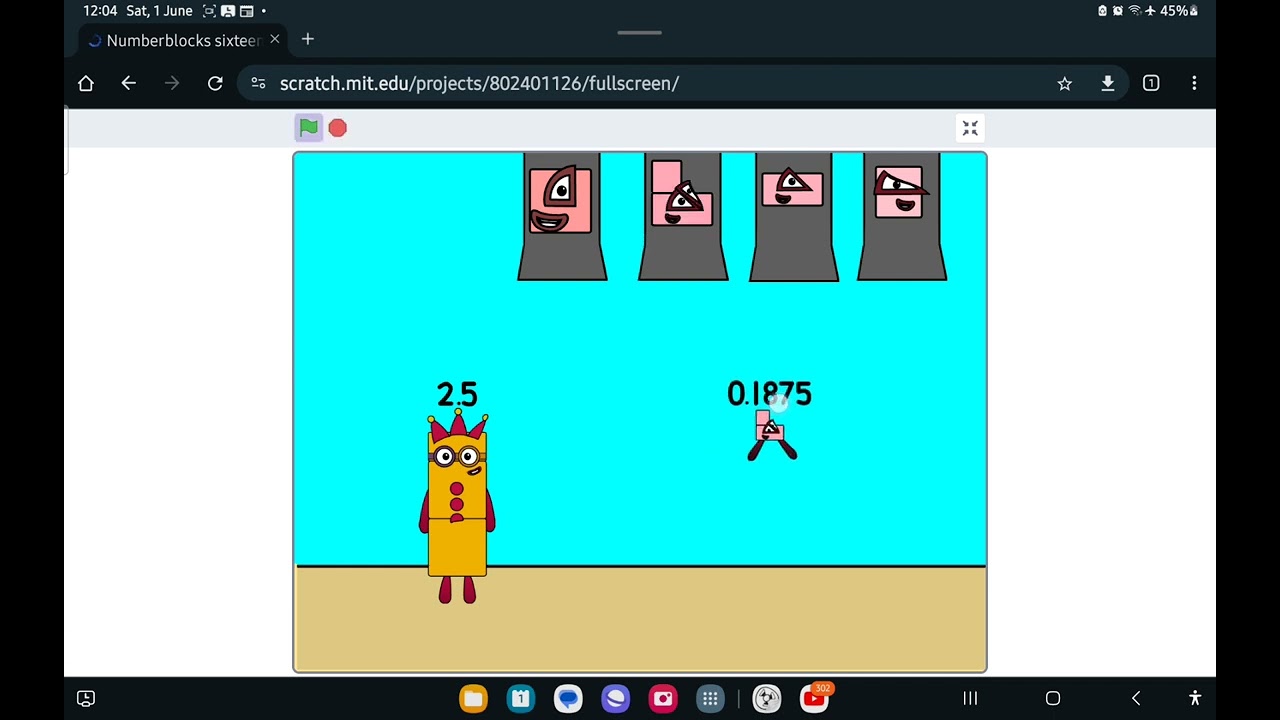Tap the bottom-left screen capture toolbar icon
The image size is (1280, 720).
[x=86, y=698]
